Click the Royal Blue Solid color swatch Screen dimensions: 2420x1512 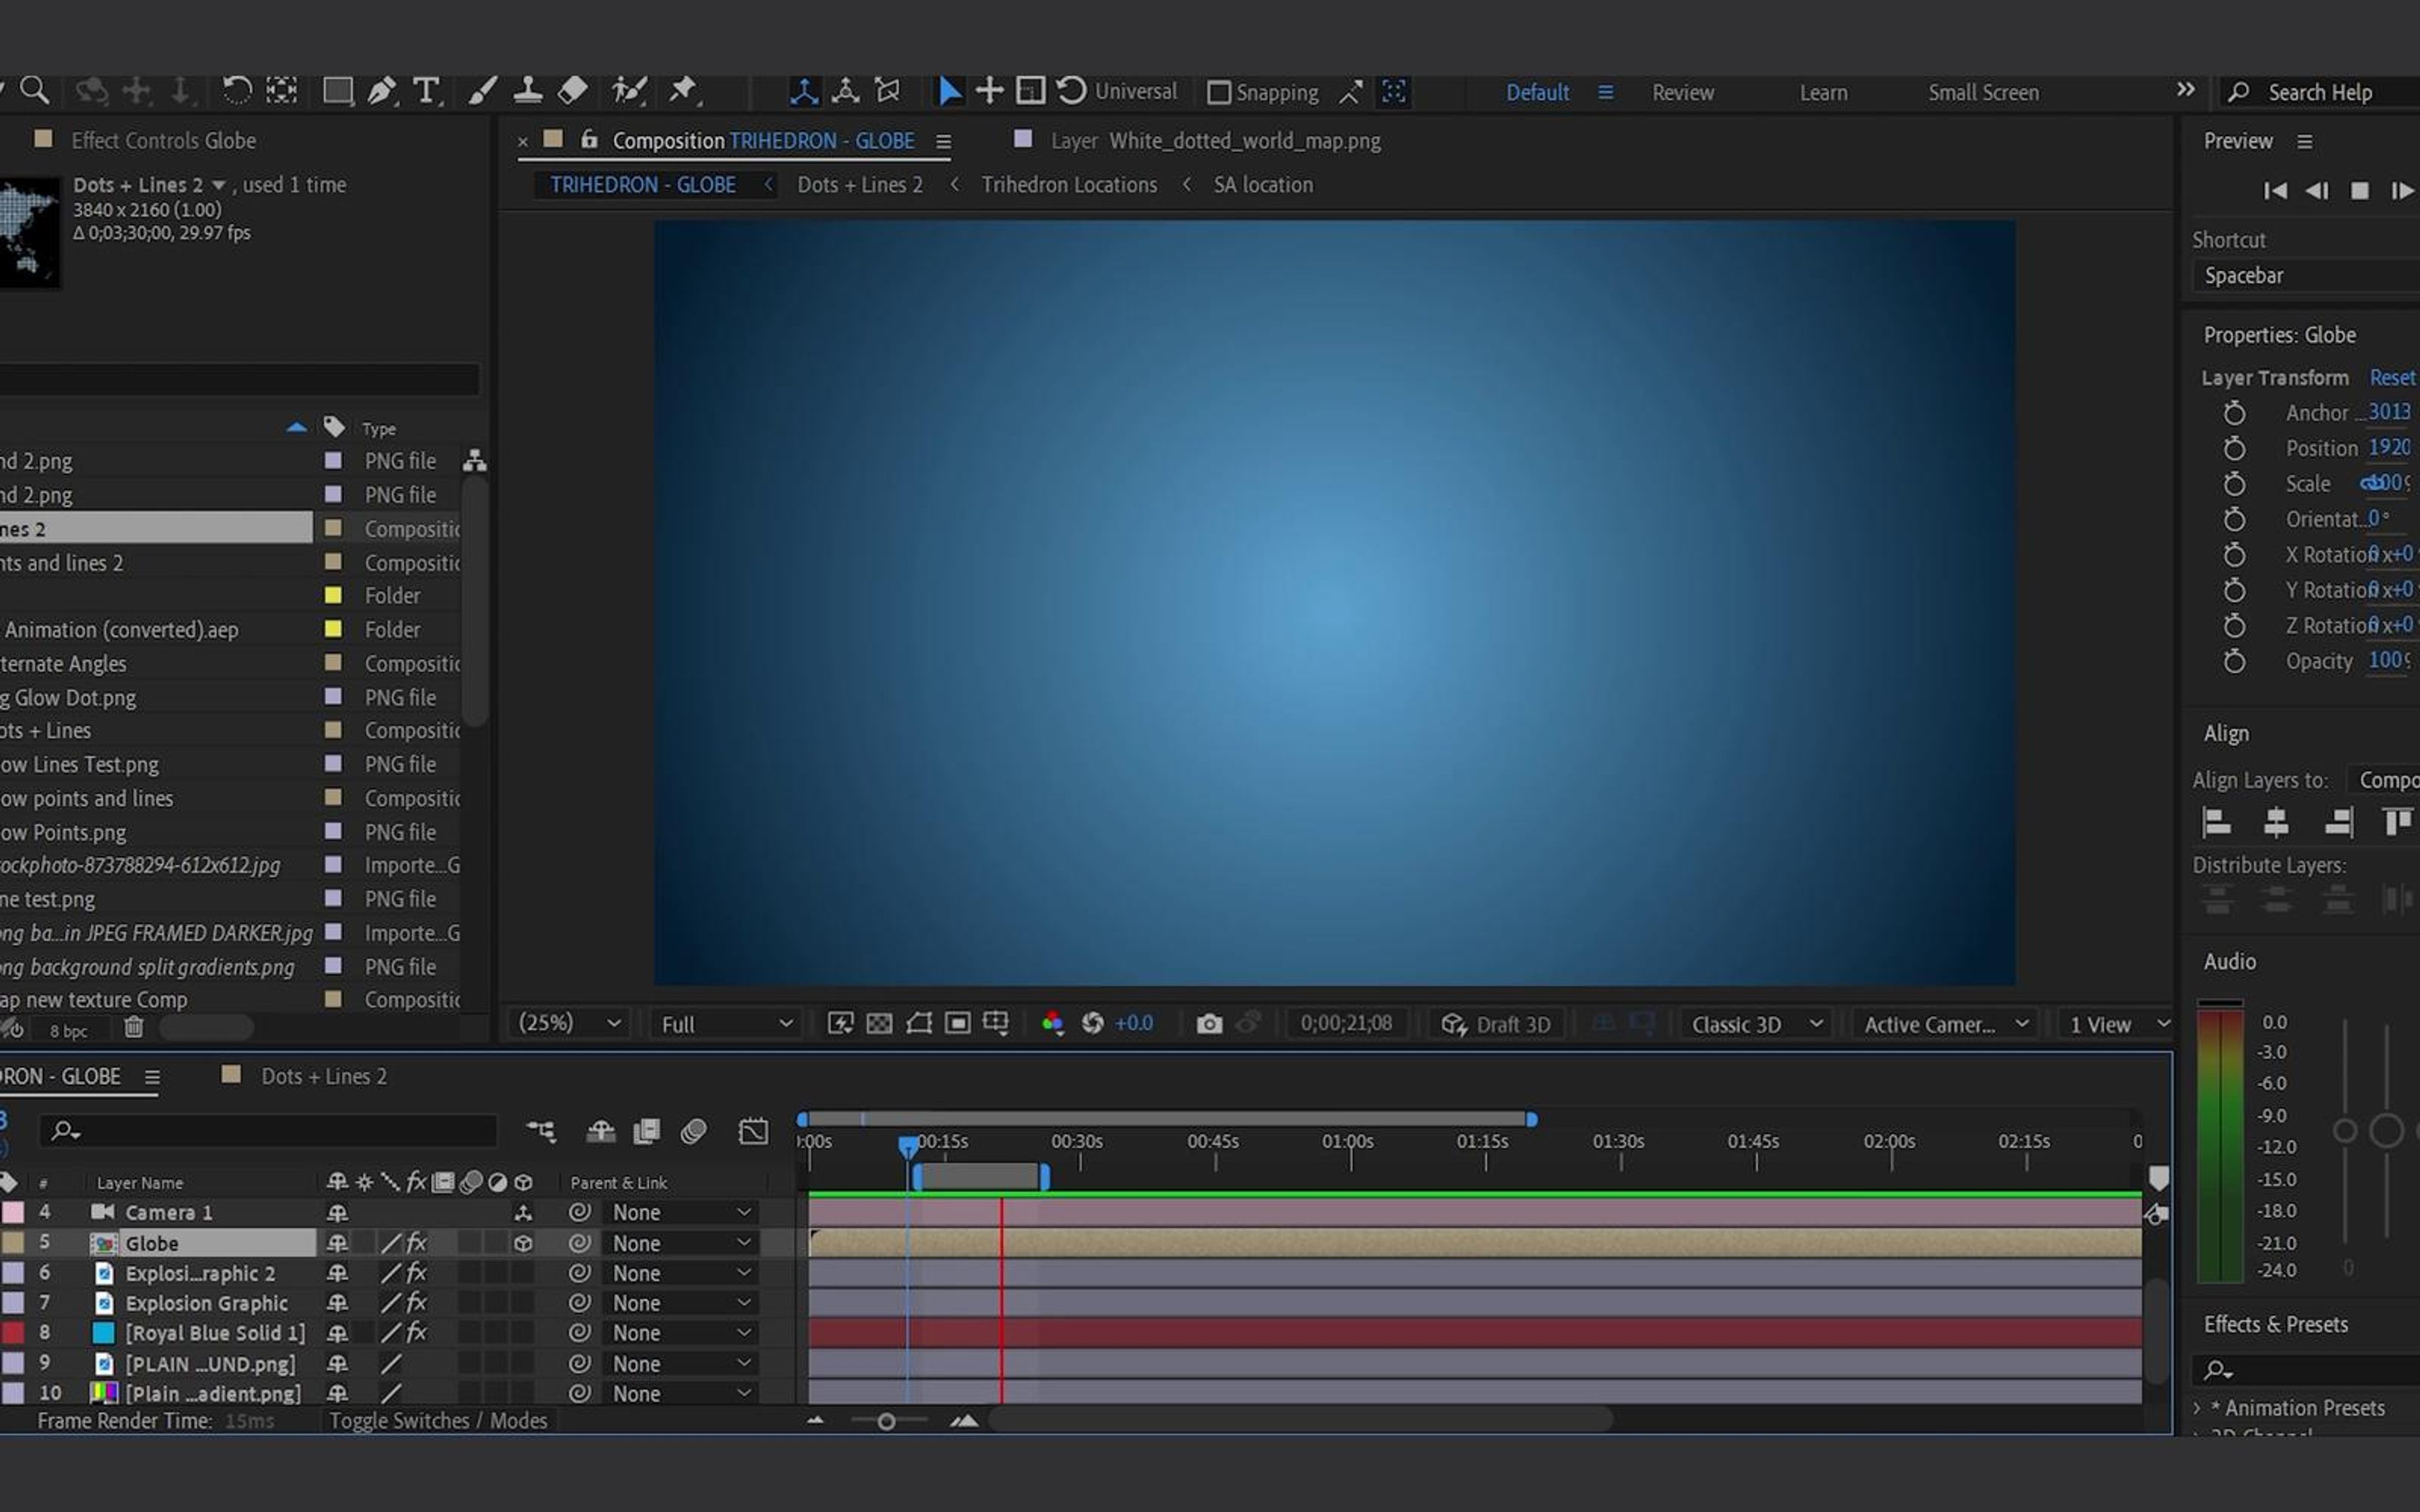pos(103,1333)
